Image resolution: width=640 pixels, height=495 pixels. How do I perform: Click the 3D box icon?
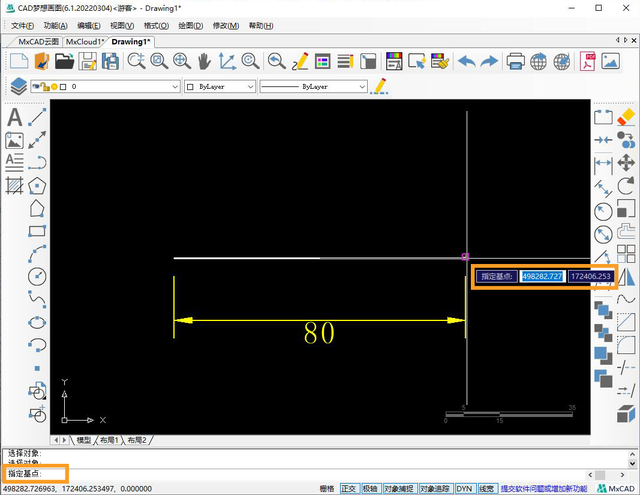pyautogui.click(x=626, y=414)
